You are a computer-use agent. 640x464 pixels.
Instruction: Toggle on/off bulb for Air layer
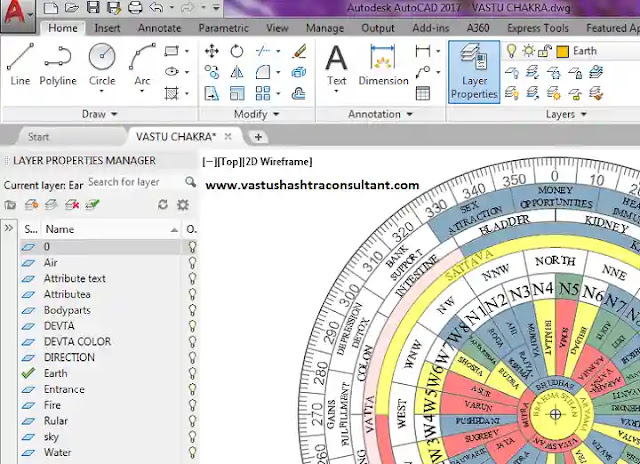click(192, 262)
